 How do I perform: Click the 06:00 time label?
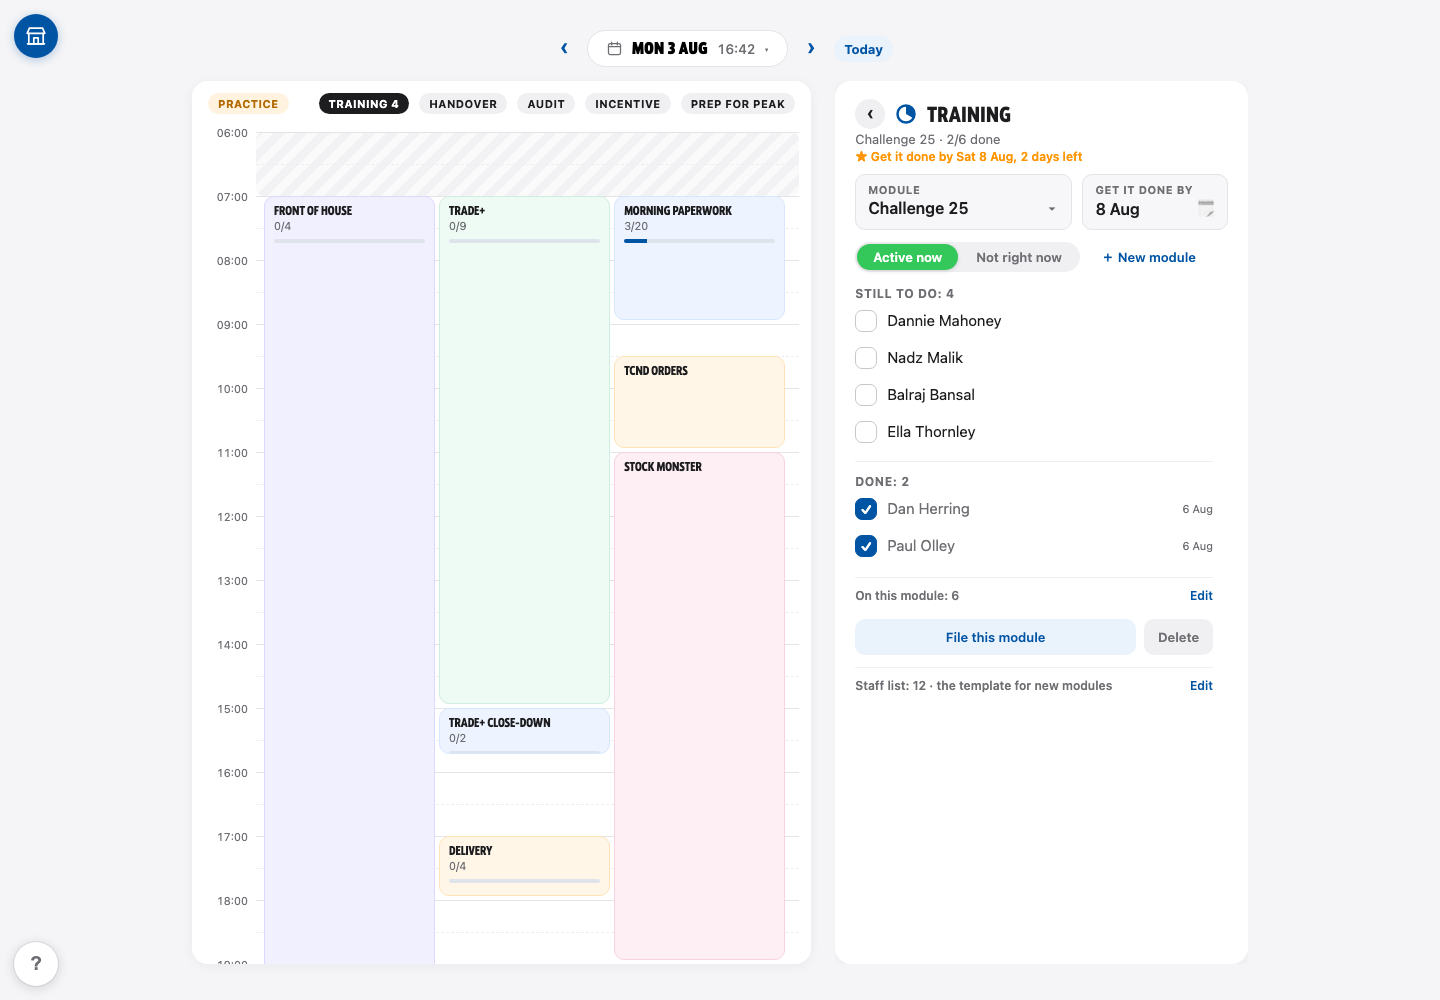232,133
